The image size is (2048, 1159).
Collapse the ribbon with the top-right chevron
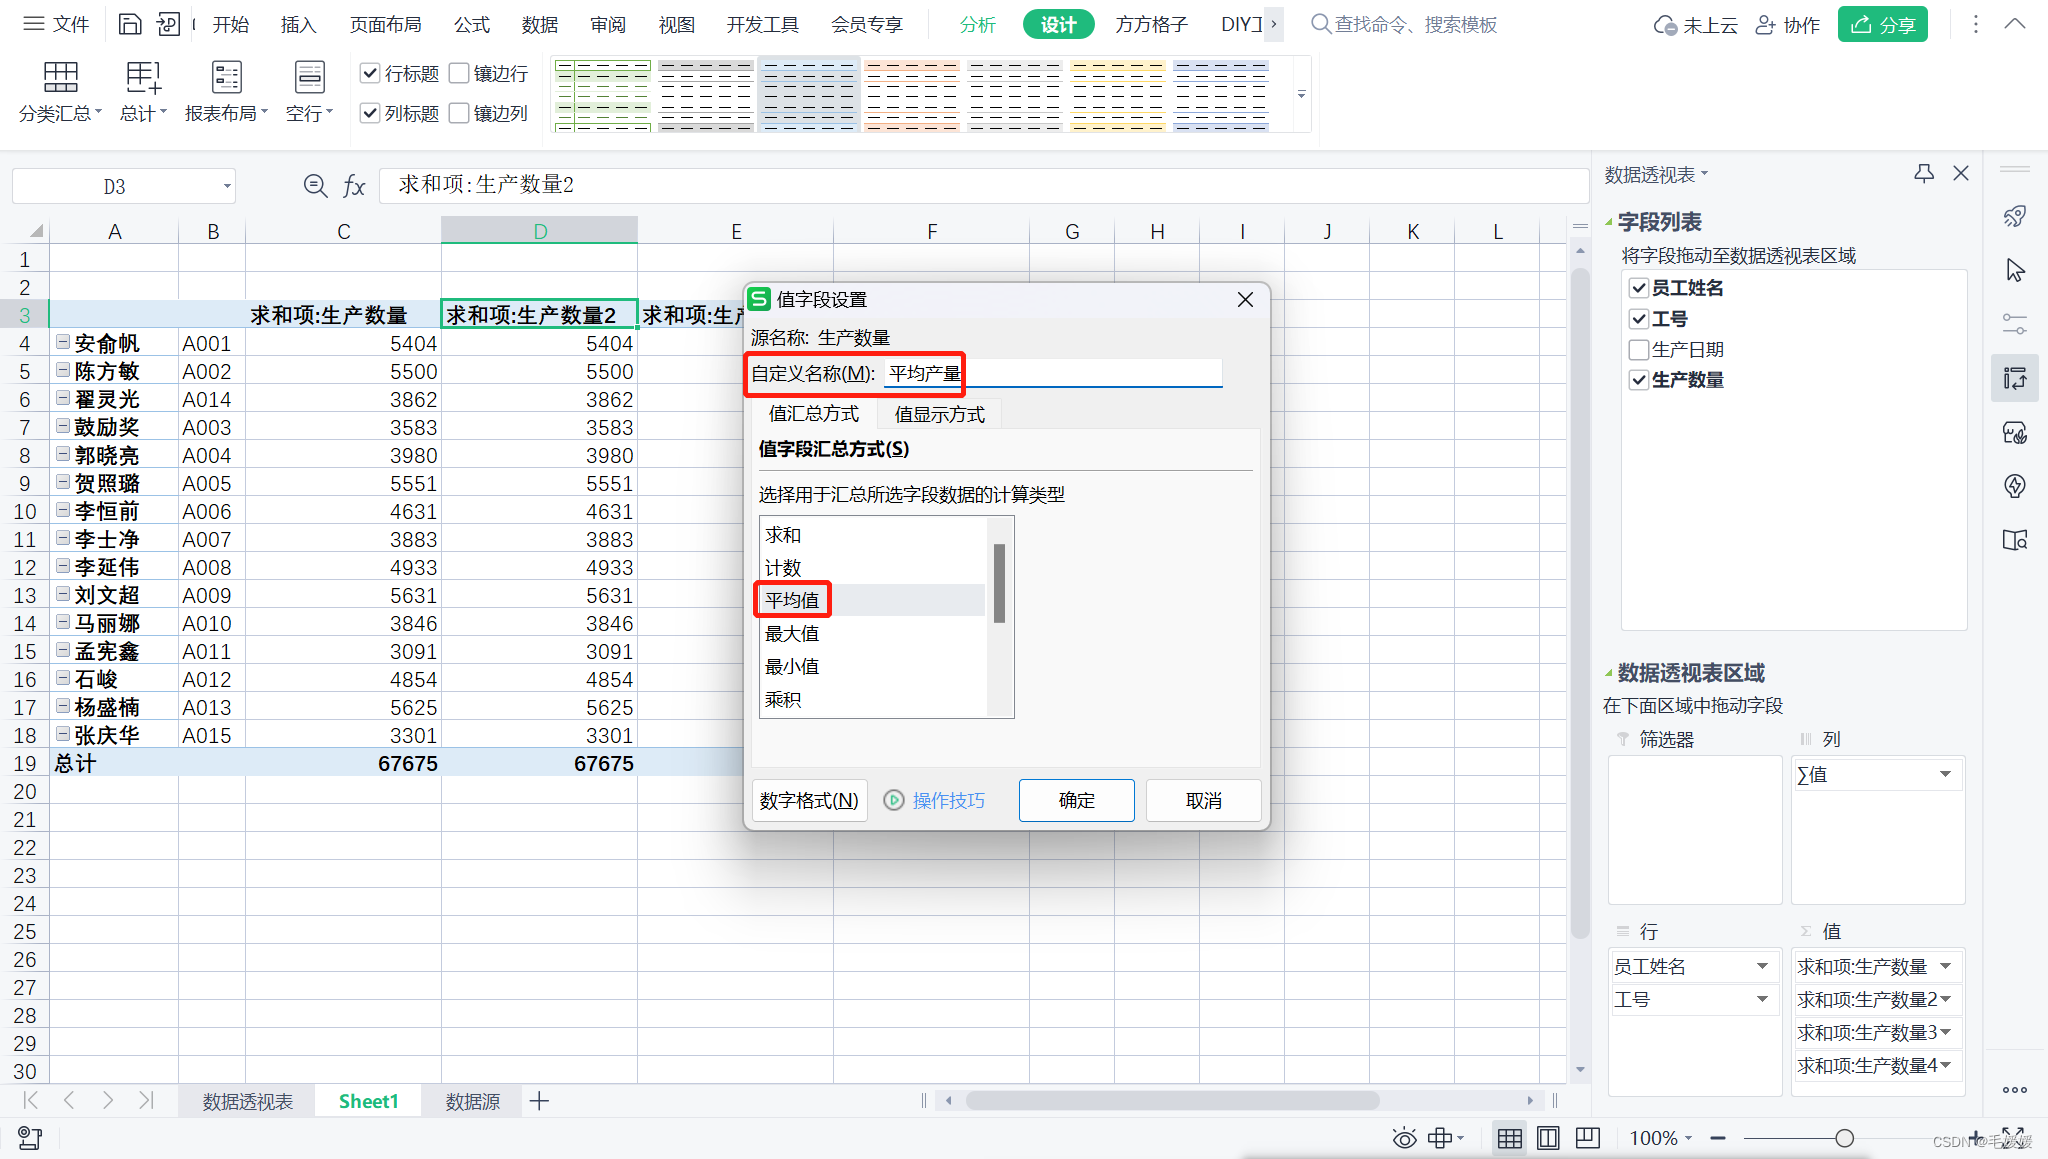click(x=2015, y=24)
